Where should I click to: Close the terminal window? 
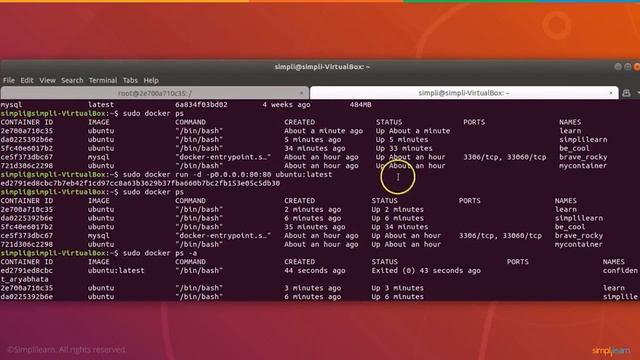pos(637,67)
